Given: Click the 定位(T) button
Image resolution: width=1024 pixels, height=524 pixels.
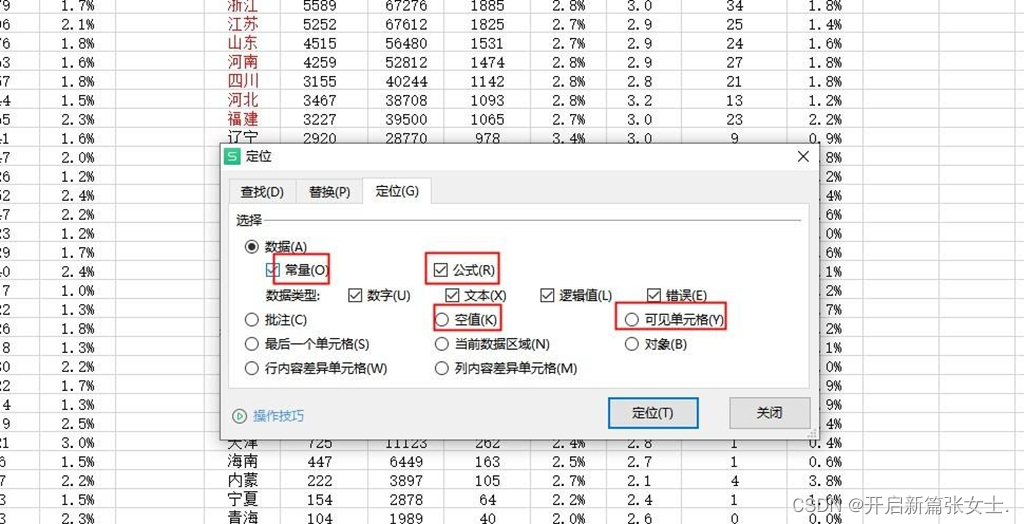Looking at the screenshot, I should [653, 413].
